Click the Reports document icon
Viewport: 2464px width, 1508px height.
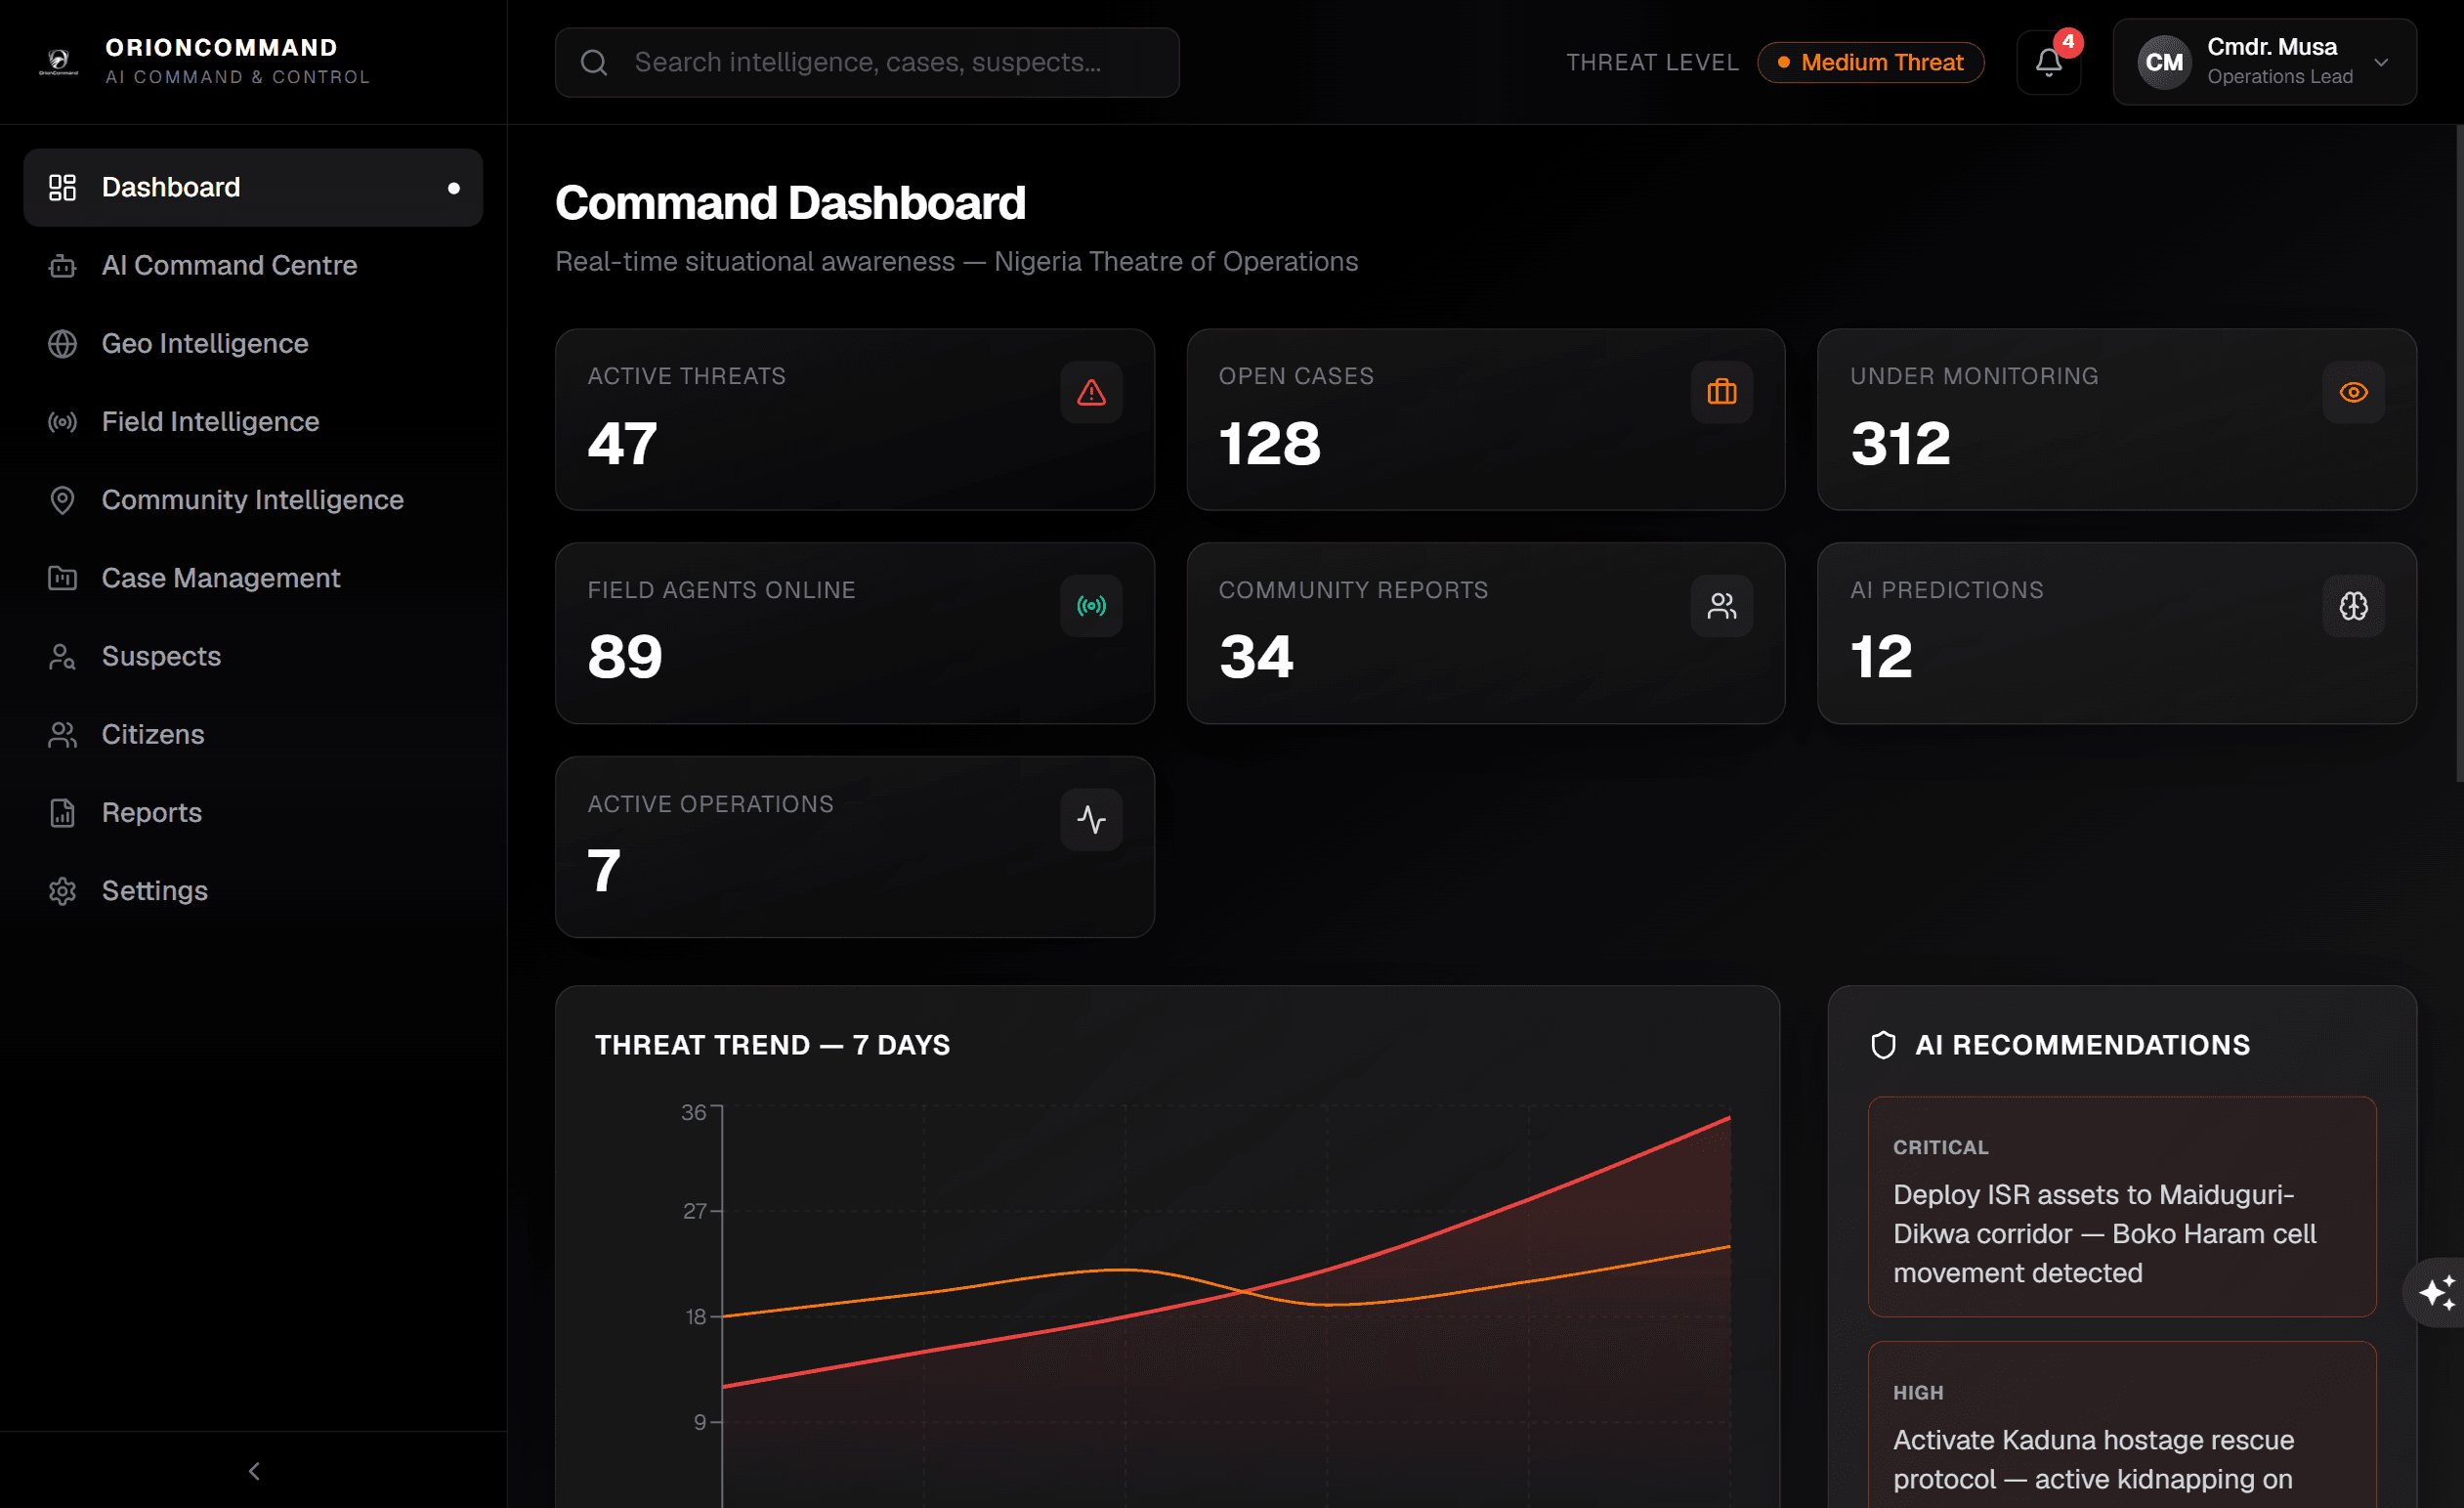tap(62, 812)
